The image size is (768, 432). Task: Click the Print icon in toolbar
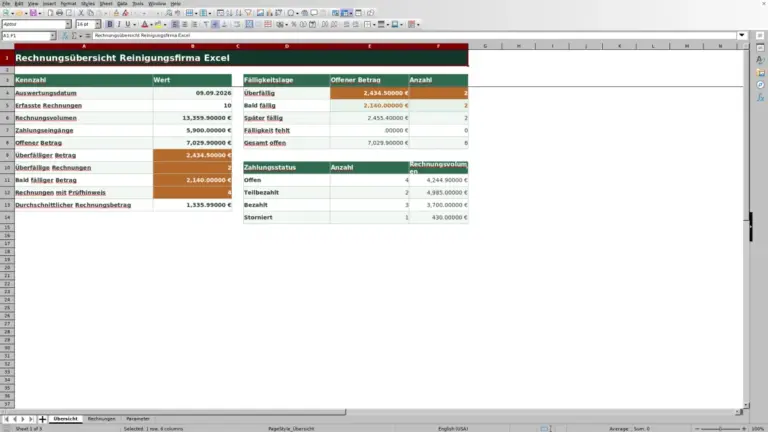click(x=59, y=13)
